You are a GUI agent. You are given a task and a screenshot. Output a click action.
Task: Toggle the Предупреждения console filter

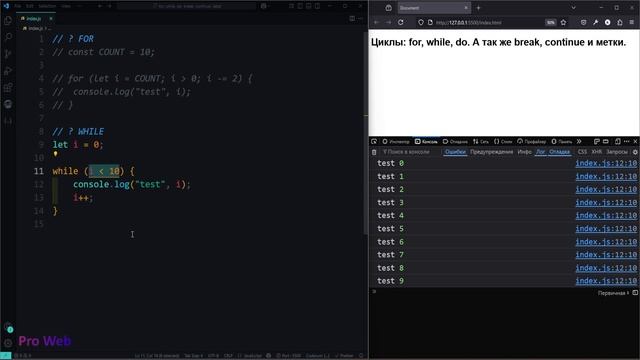(491, 152)
